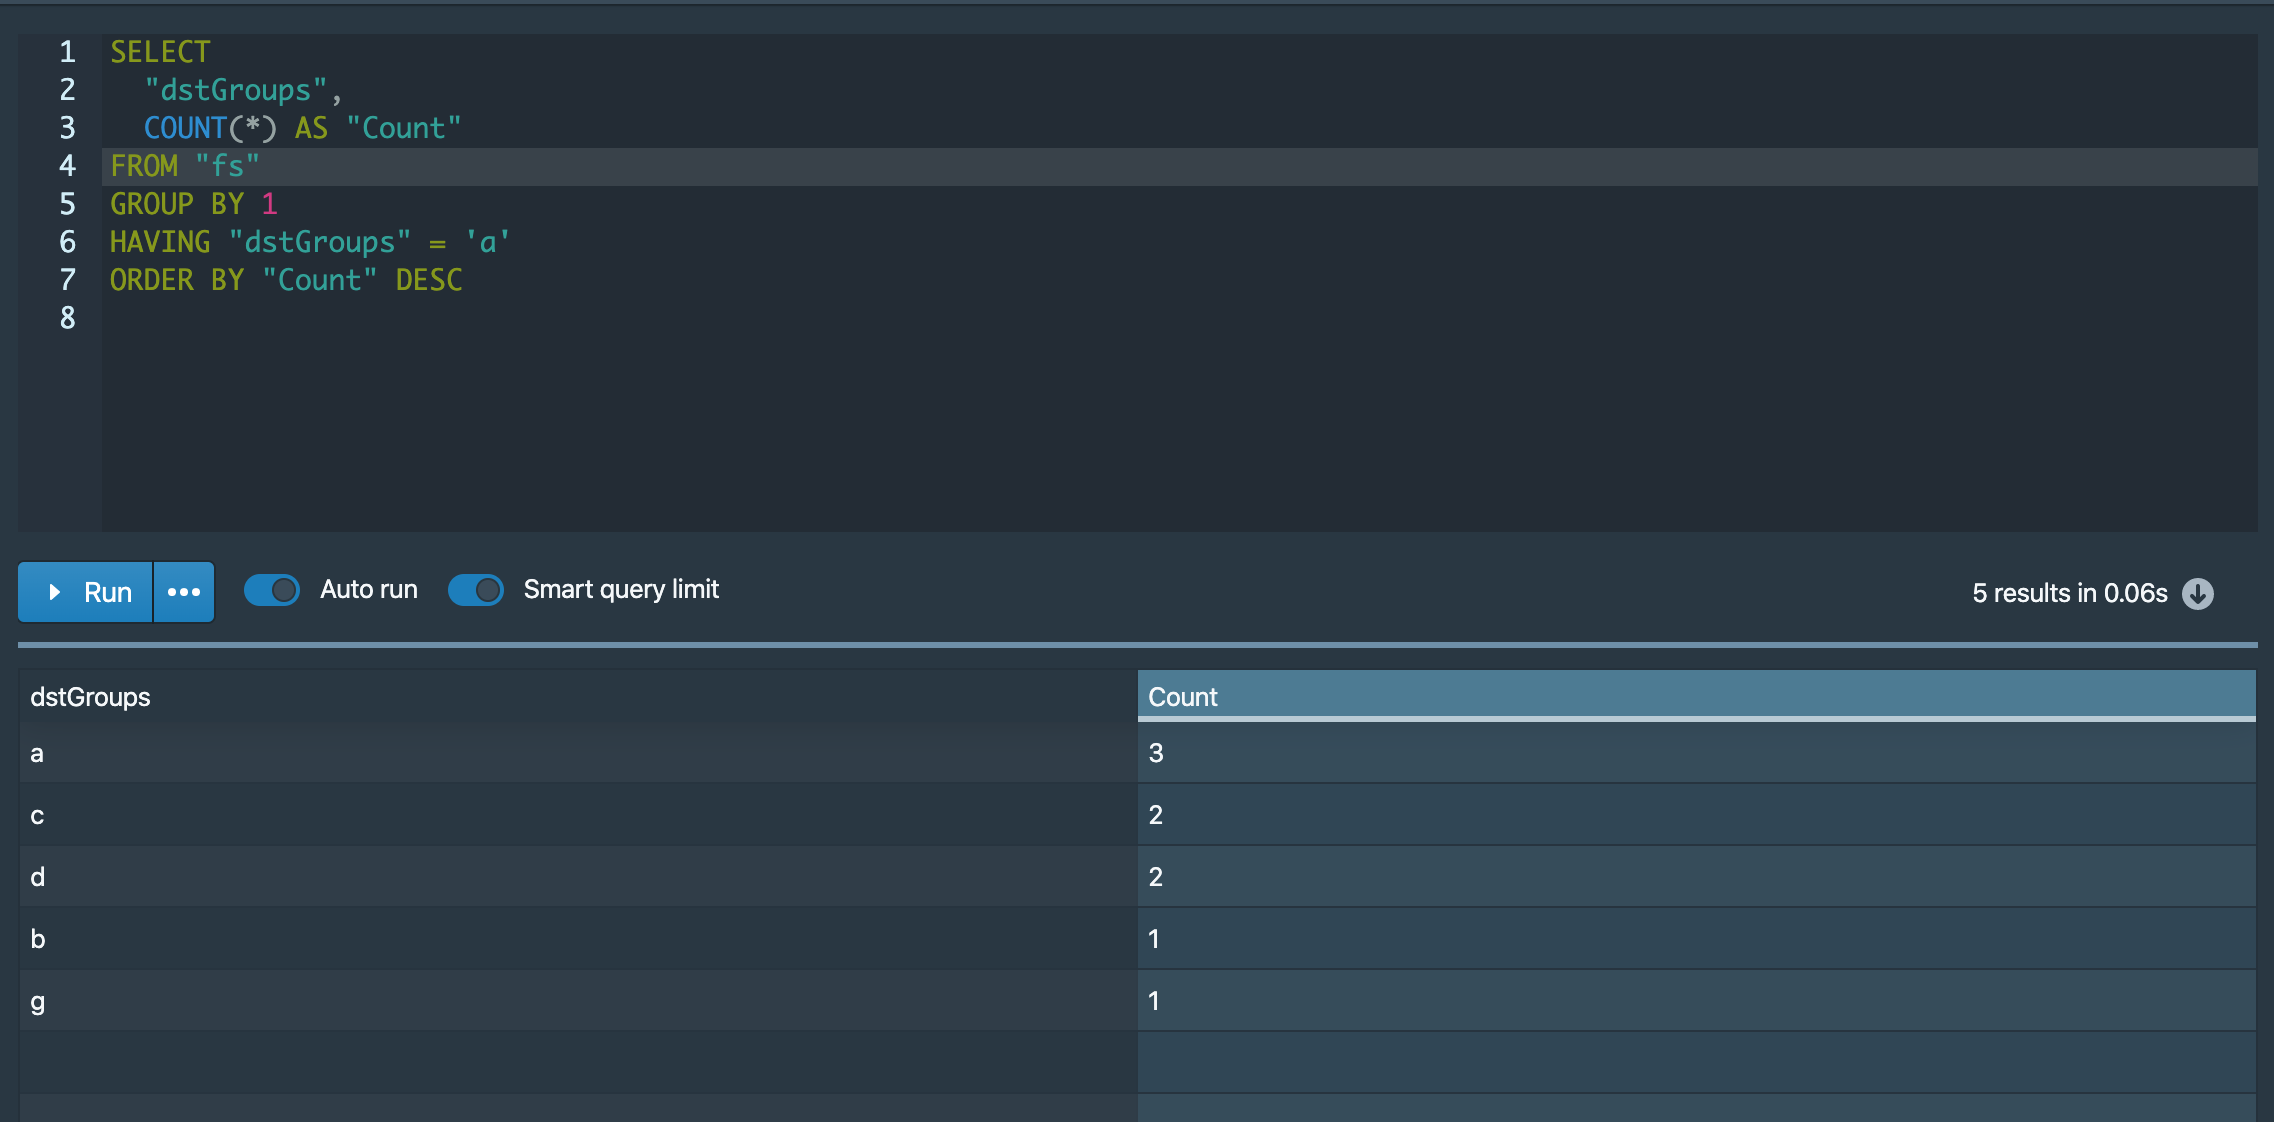Viewport: 2274px width, 1122px height.
Task: Click the COUNT(*) function in editor
Action: (x=208, y=128)
